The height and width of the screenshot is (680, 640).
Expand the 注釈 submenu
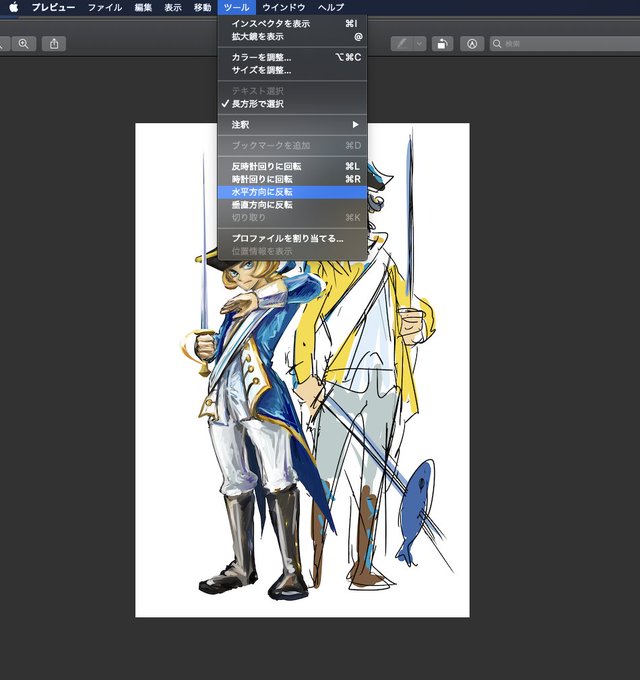[x=292, y=125]
